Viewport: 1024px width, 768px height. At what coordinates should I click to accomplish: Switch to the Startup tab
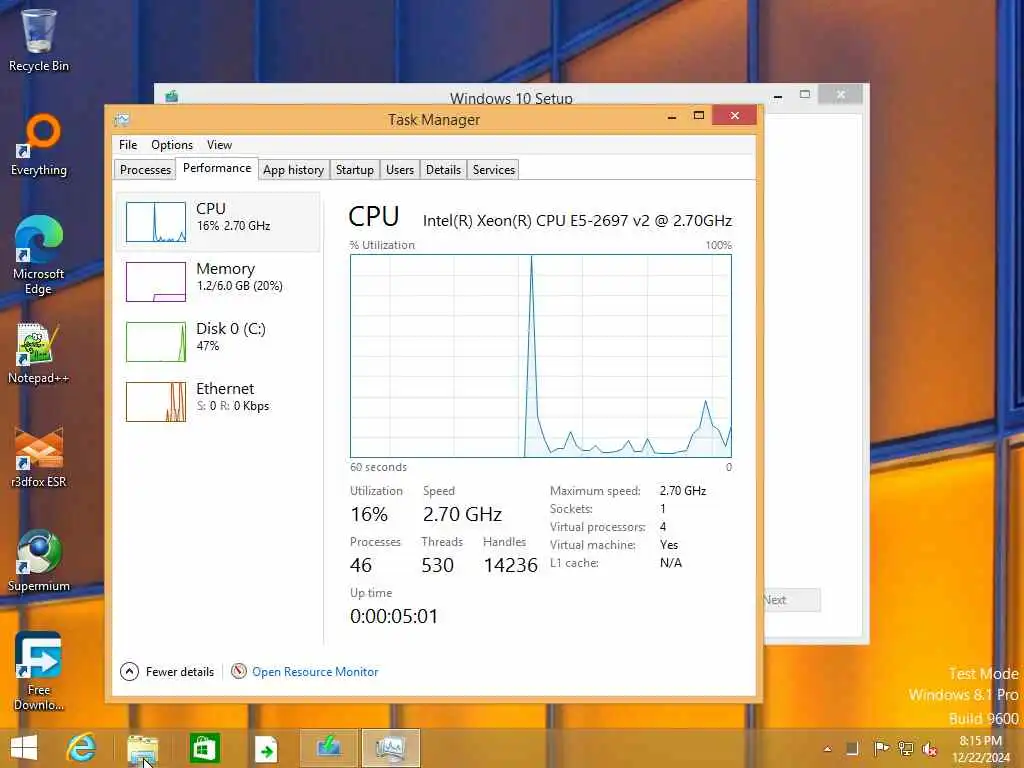pyautogui.click(x=355, y=170)
